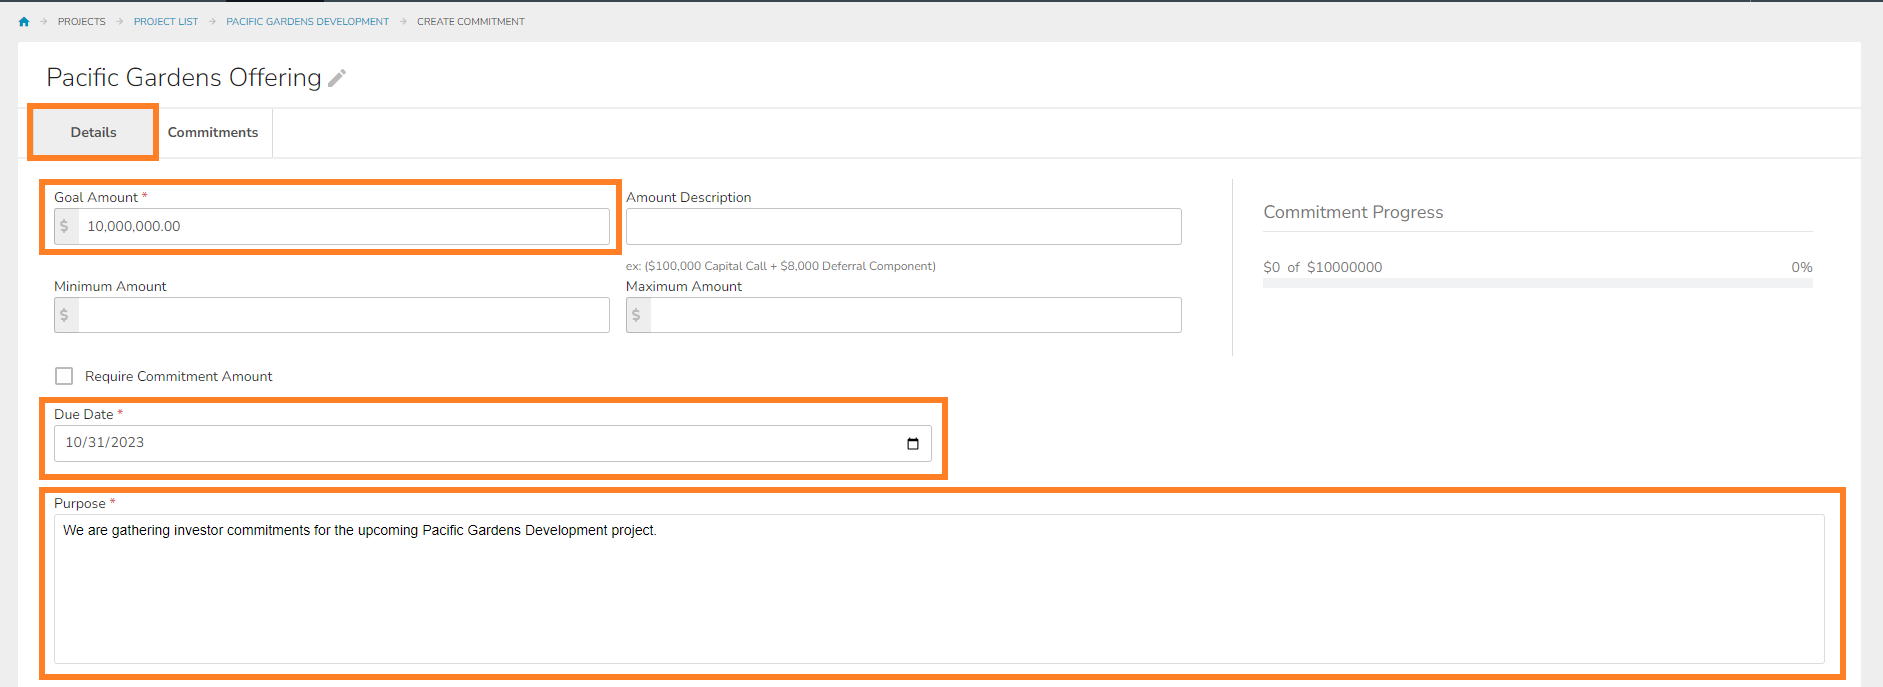Screen dimensions: 1883x687
Task: Click the Pacific Gardens Offering title
Action: 184,77
